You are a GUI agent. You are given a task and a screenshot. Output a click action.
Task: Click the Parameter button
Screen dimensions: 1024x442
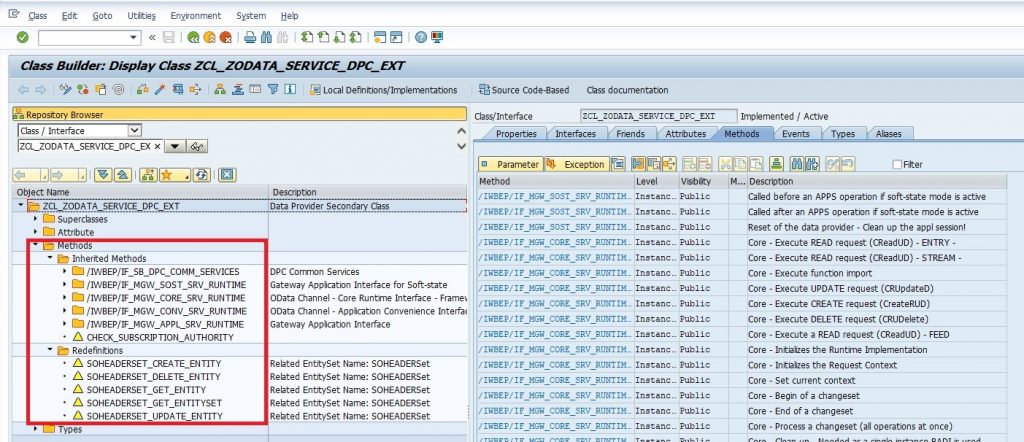coord(510,164)
